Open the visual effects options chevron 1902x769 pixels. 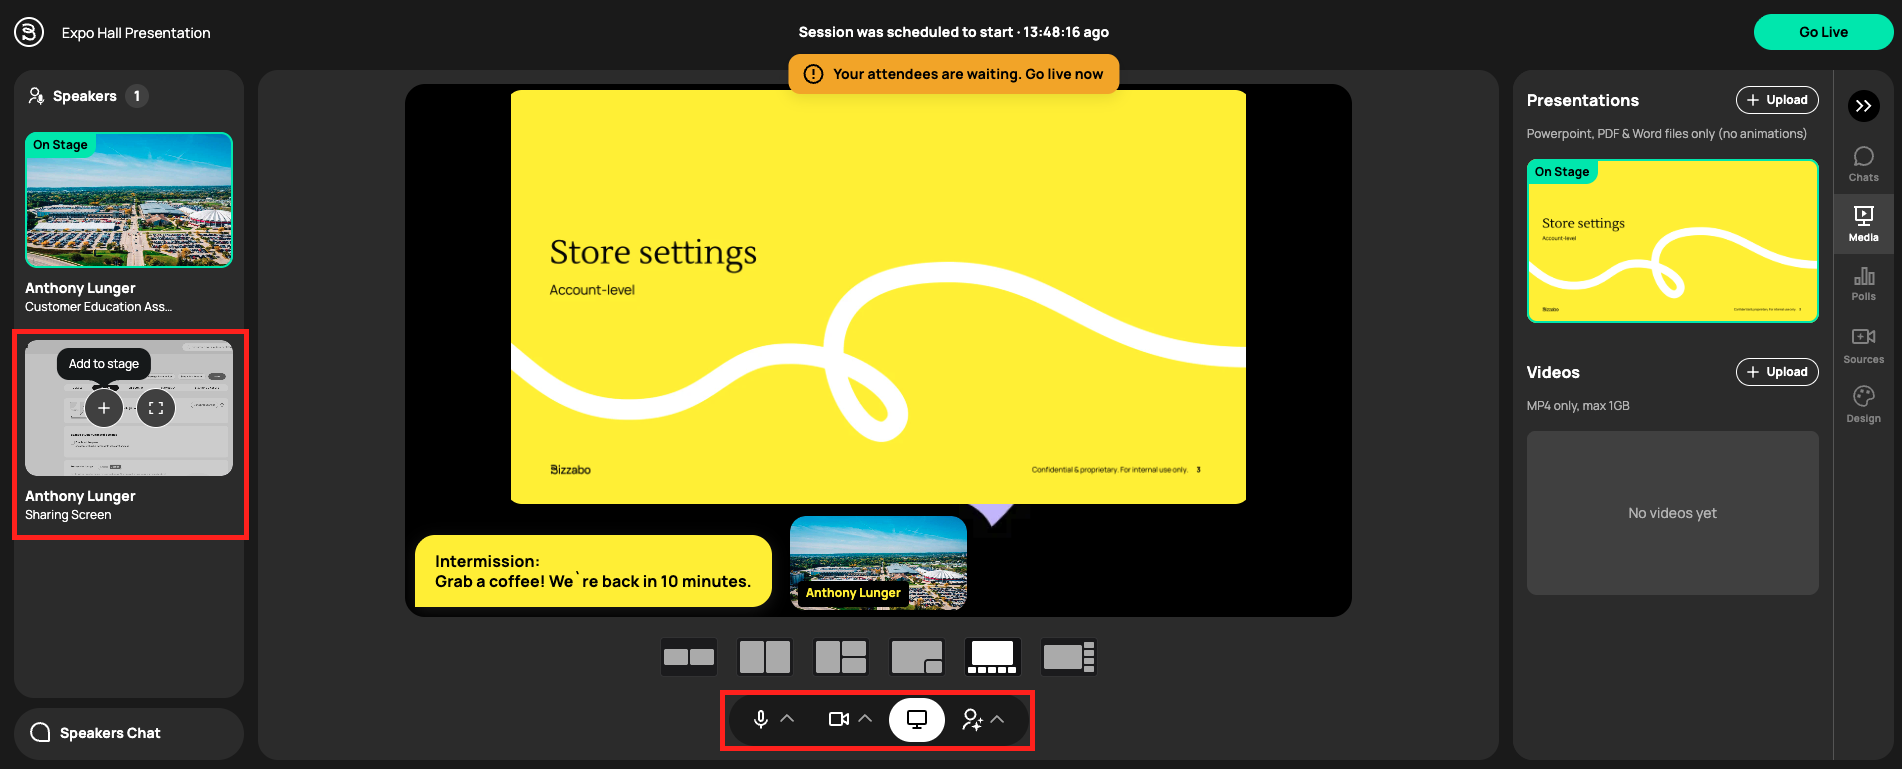click(x=998, y=719)
